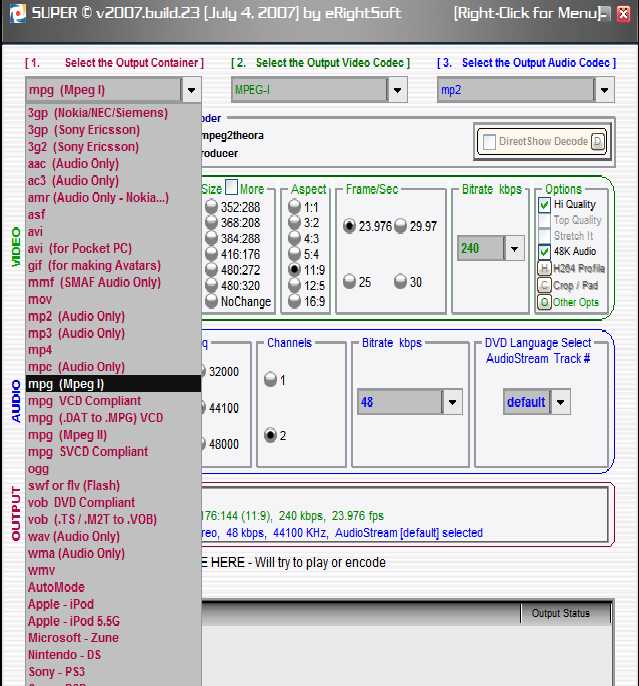Choose aac (Audio Only) container
Image resolution: width=639 pixels, height=686 pixels.
[x=113, y=164]
